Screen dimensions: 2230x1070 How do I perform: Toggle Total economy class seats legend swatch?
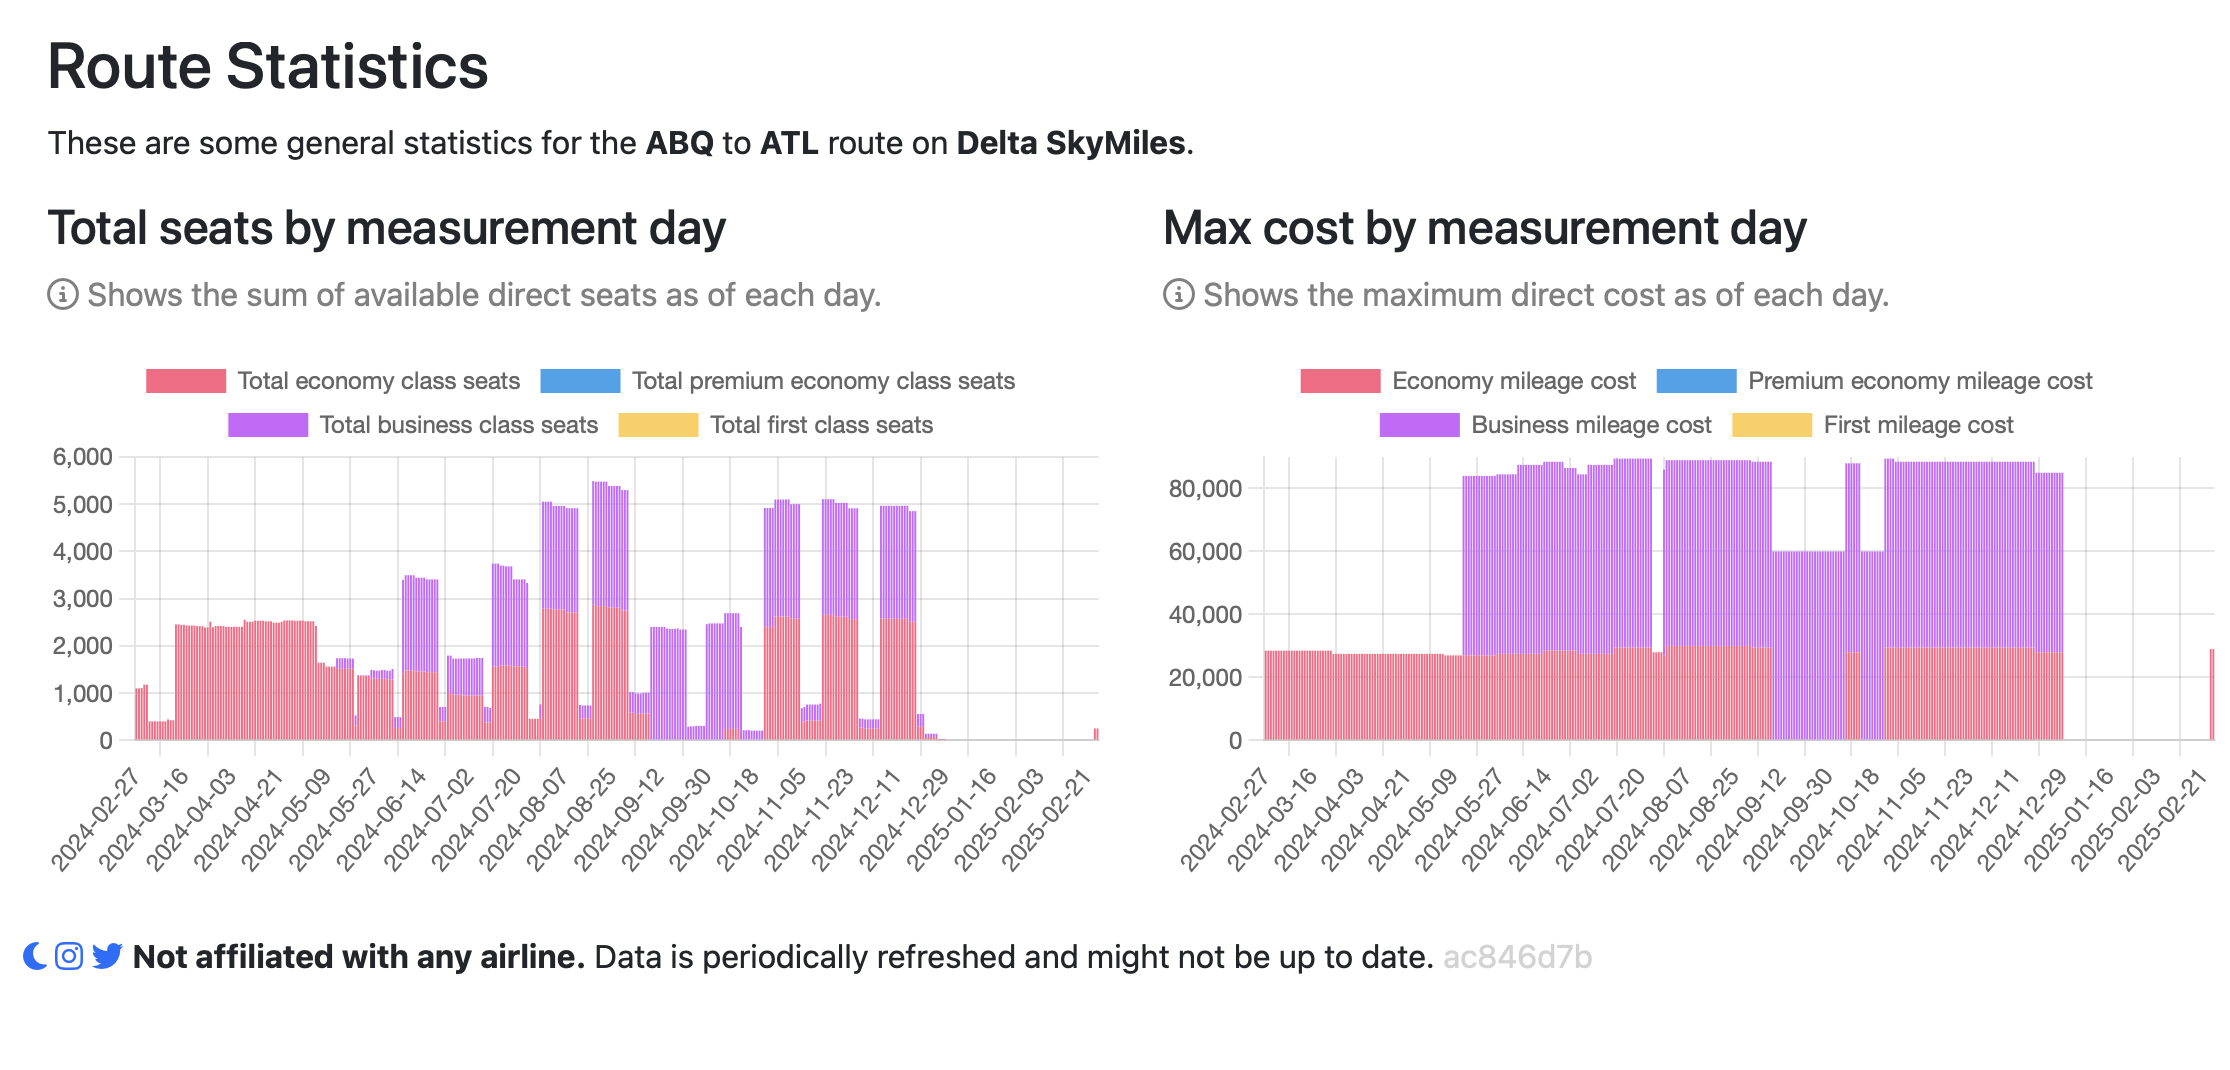pyautogui.click(x=186, y=381)
